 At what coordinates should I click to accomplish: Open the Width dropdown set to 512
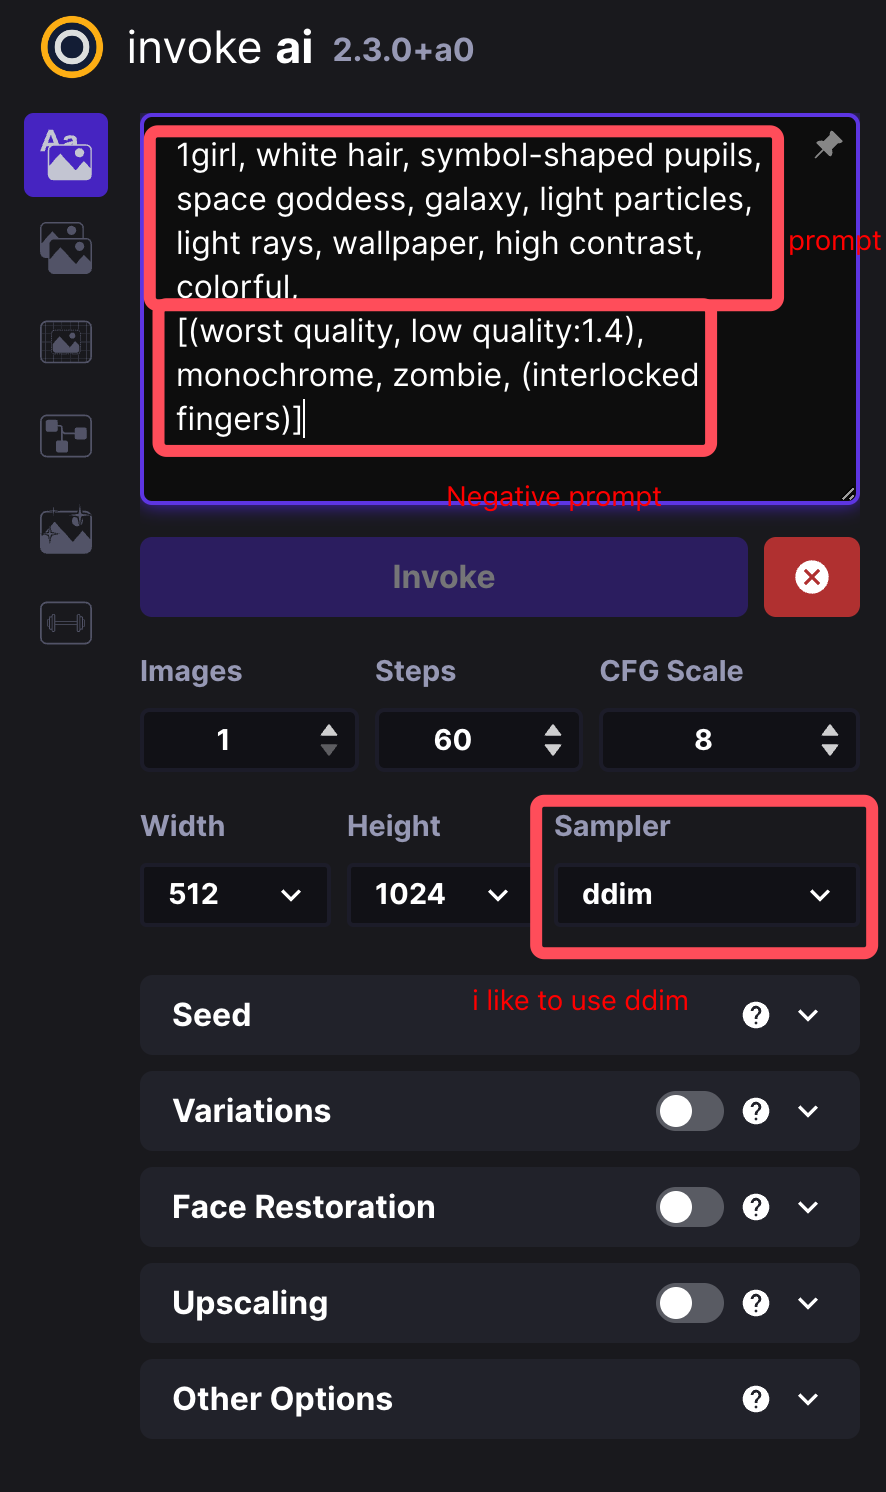235,894
